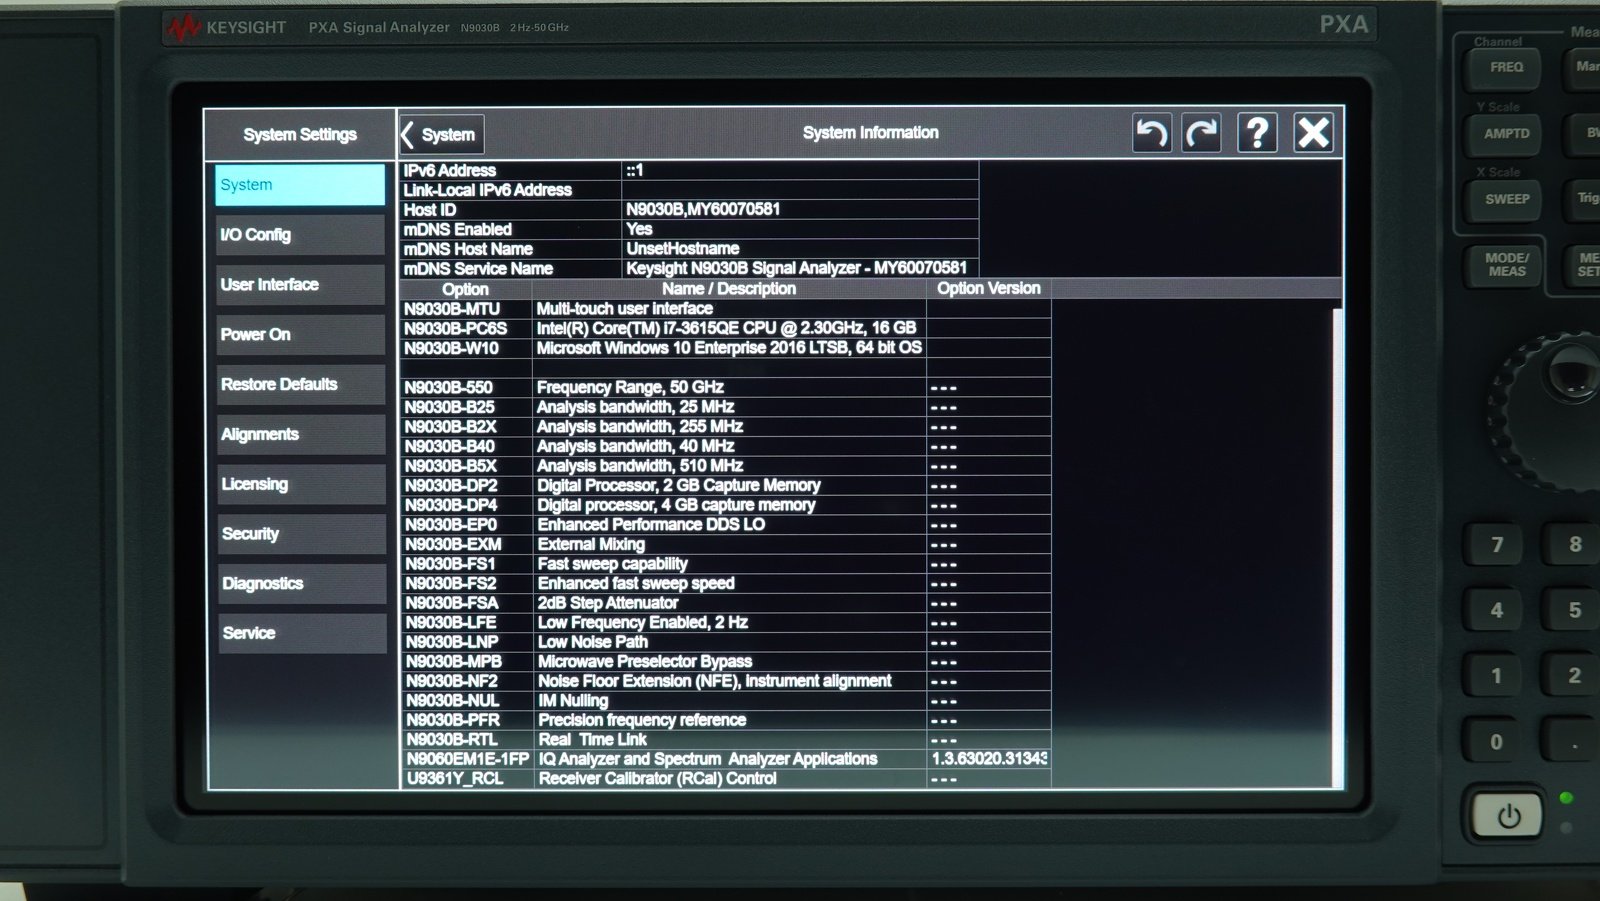Click the mDNS Enabled 'Yes' value
The width and height of the screenshot is (1600, 901).
pyautogui.click(x=639, y=229)
